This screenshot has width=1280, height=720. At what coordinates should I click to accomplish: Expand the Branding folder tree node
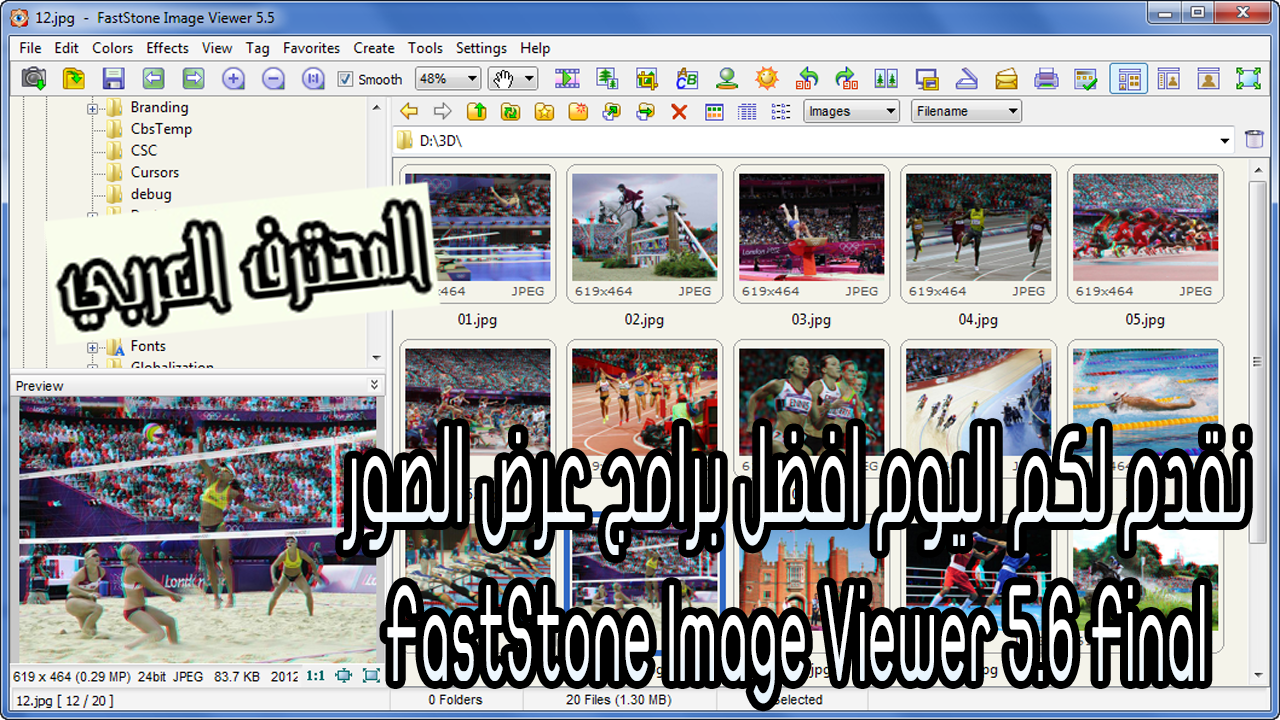[x=93, y=108]
